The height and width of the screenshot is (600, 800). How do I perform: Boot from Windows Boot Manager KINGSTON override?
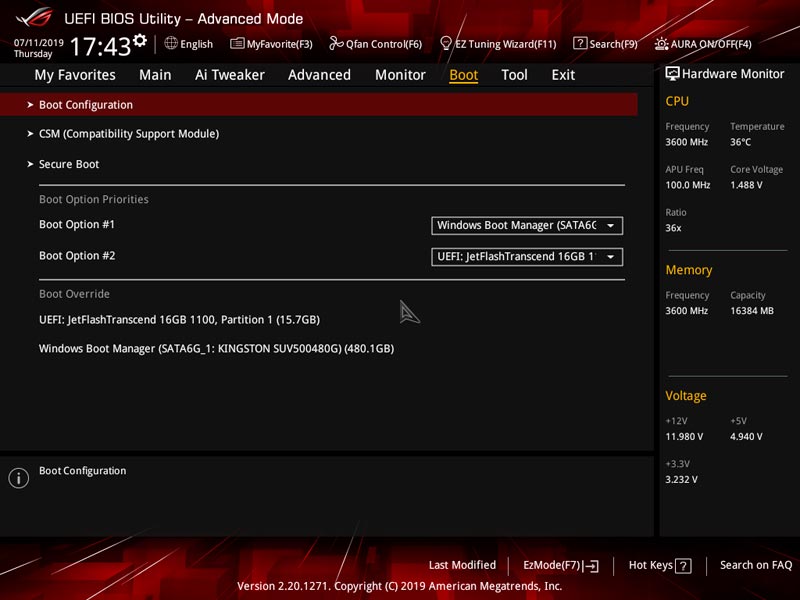coord(216,349)
